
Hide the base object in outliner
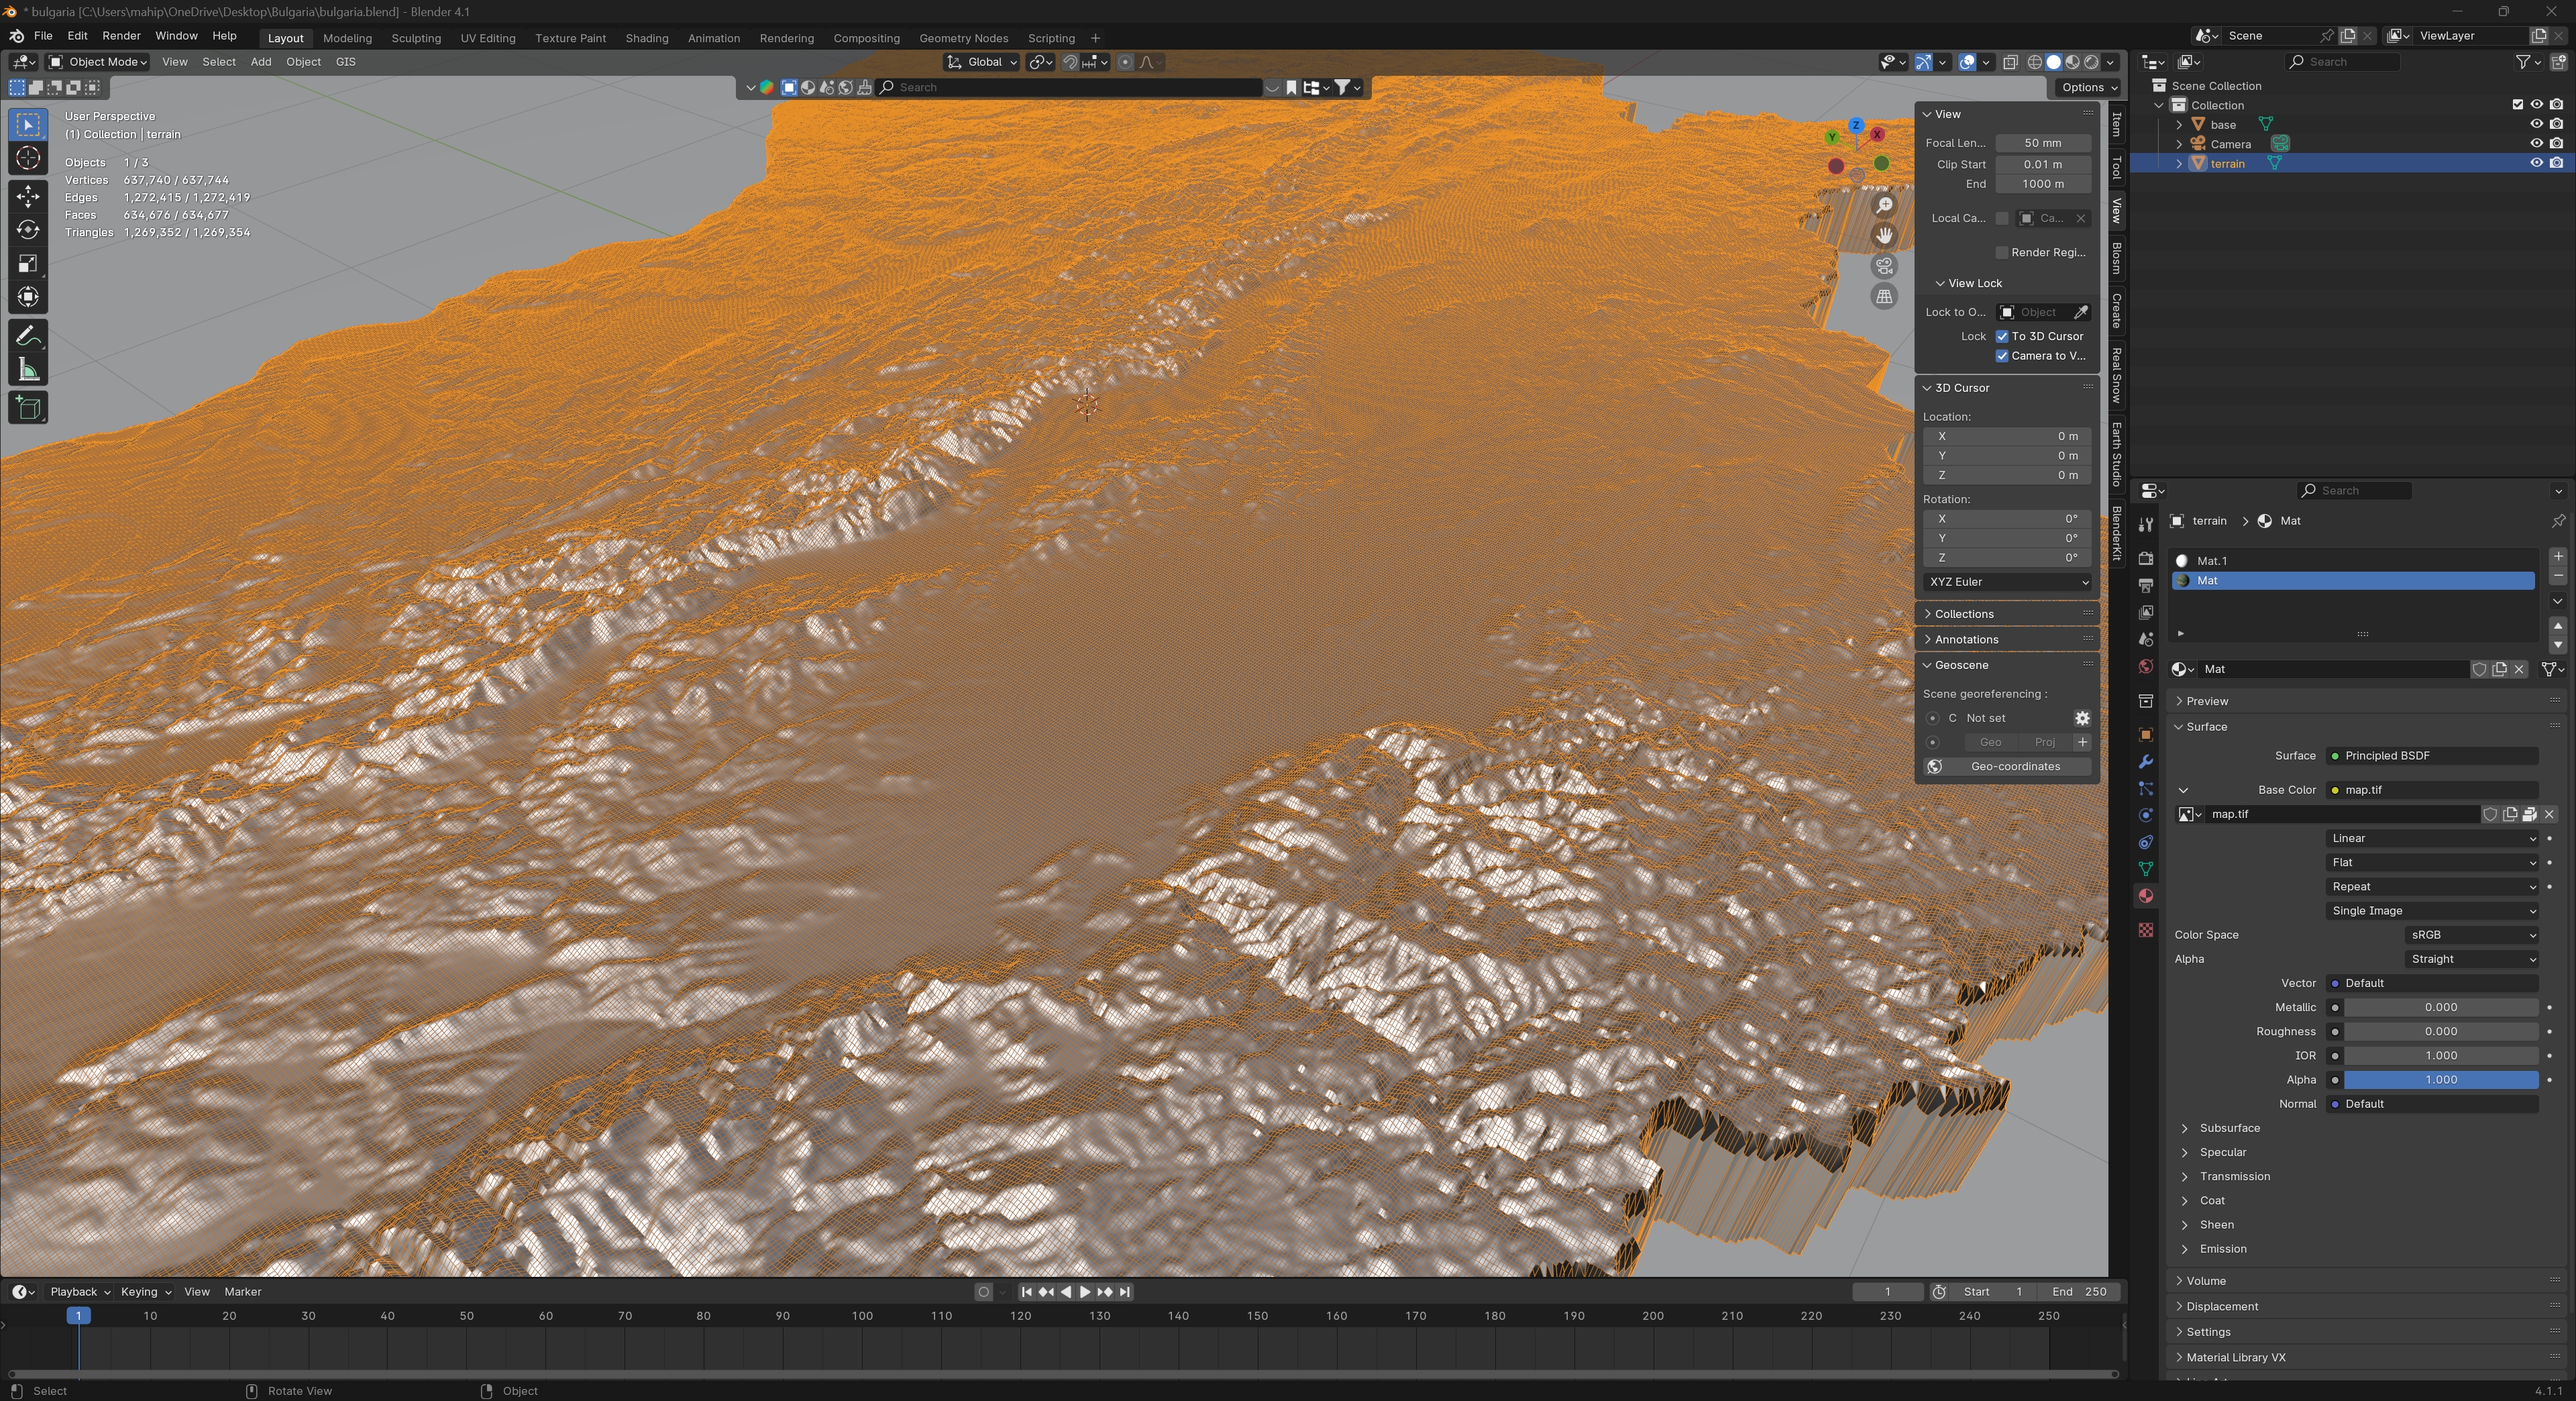(x=2536, y=124)
